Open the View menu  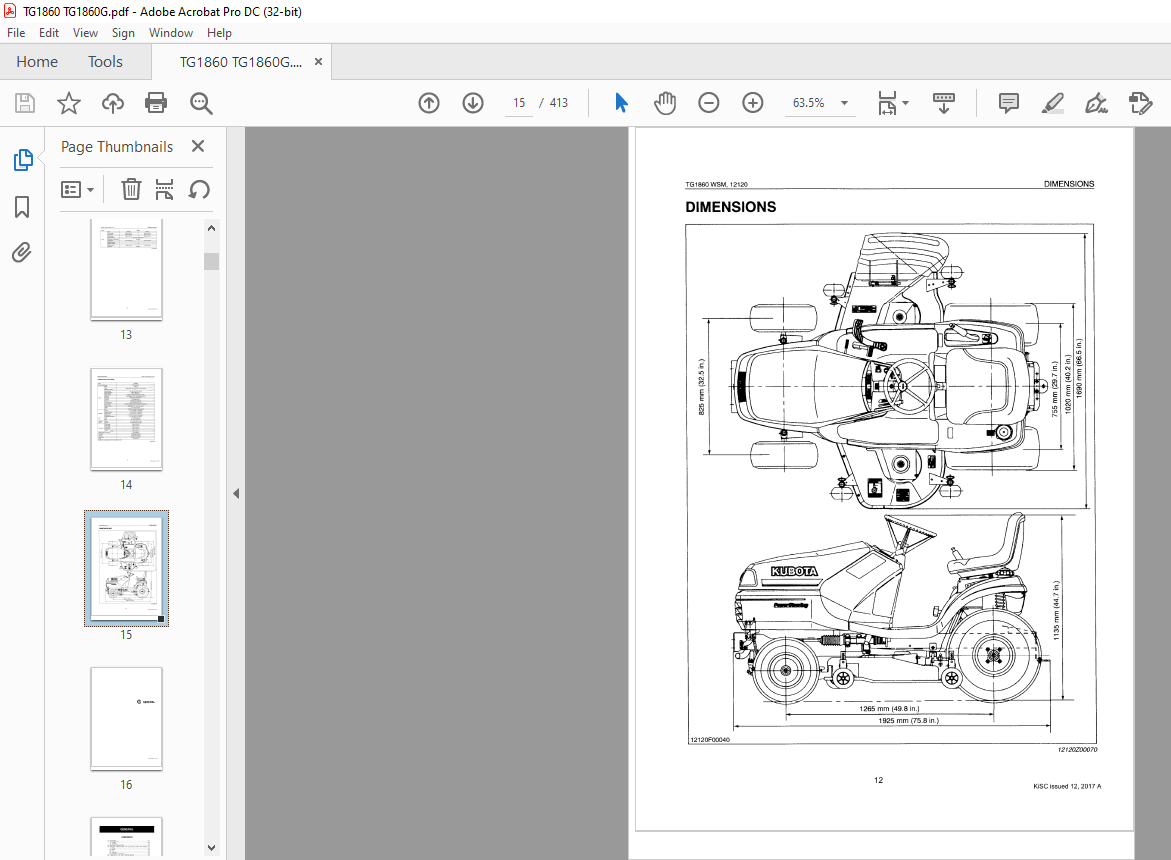85,33
